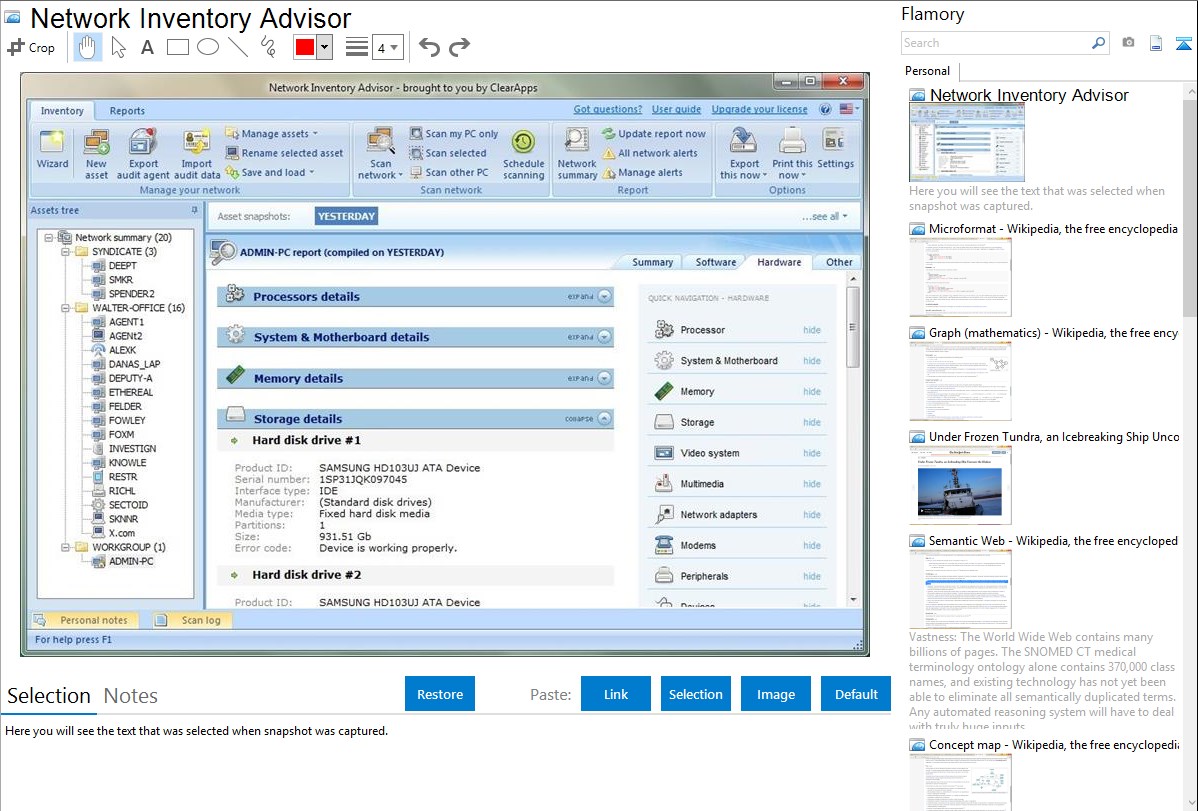Expand System & Motherboard details section

pyautogui.click(x=604, y=337)
